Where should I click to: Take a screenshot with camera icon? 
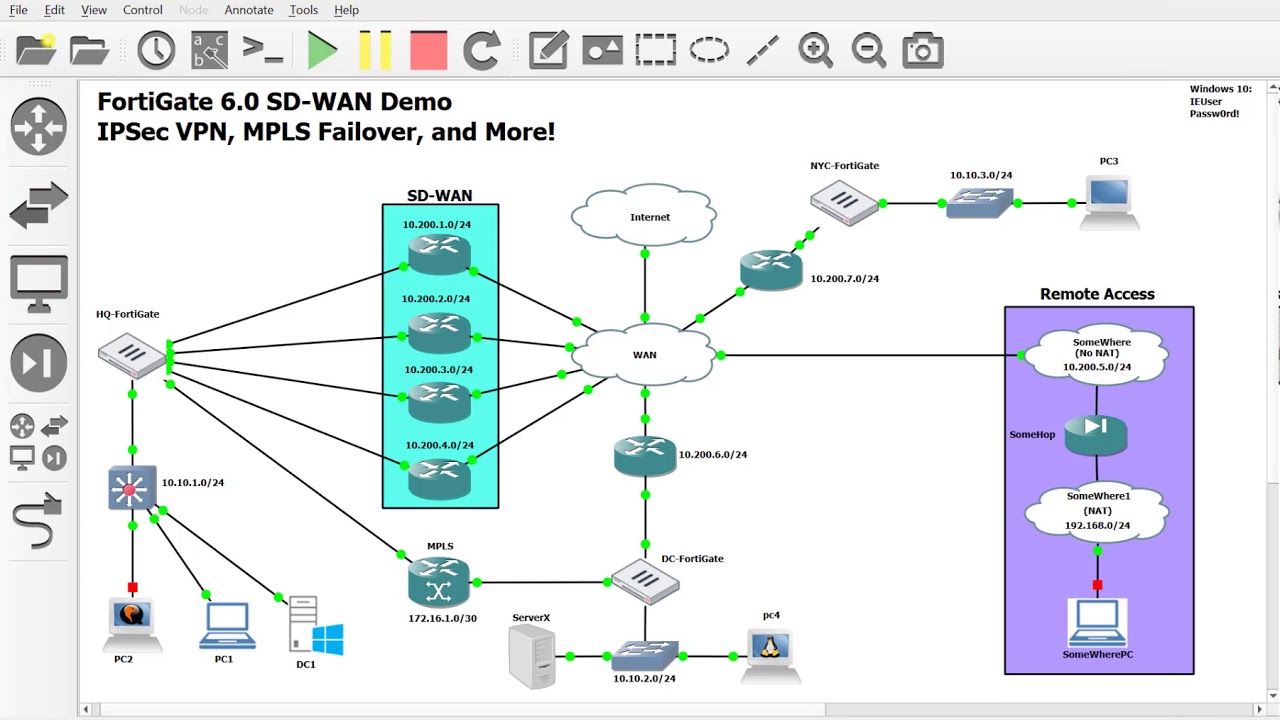(922, 50)
